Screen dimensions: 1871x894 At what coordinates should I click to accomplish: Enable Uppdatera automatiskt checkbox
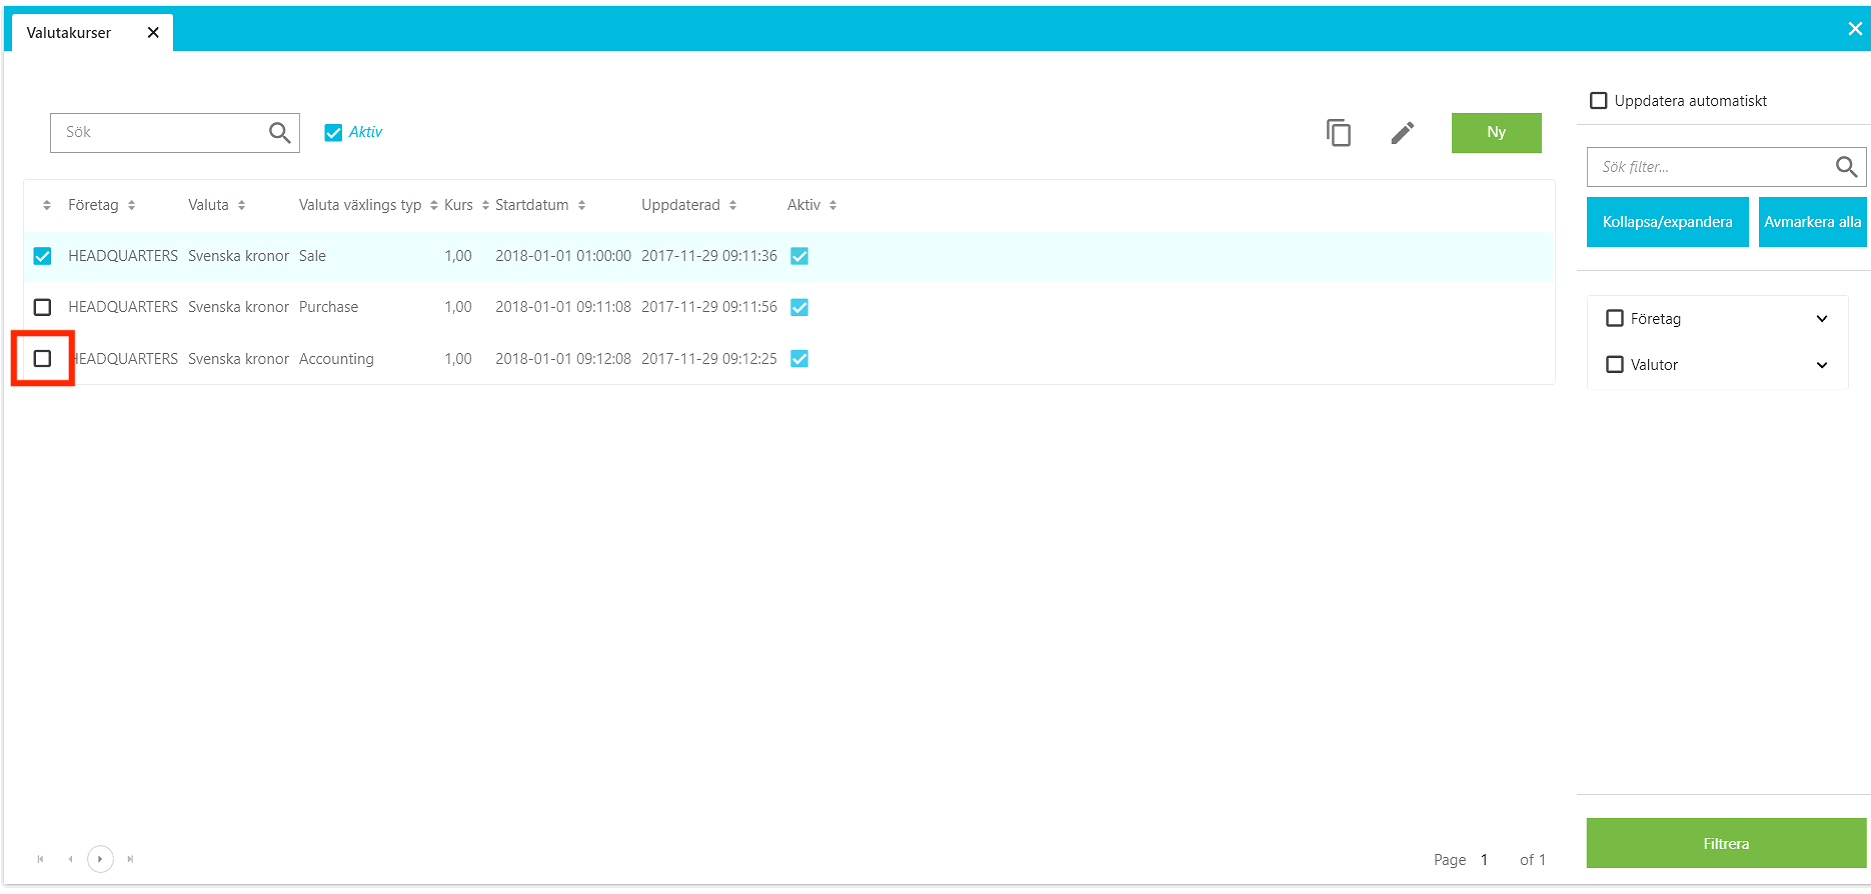coord(1598,101)
